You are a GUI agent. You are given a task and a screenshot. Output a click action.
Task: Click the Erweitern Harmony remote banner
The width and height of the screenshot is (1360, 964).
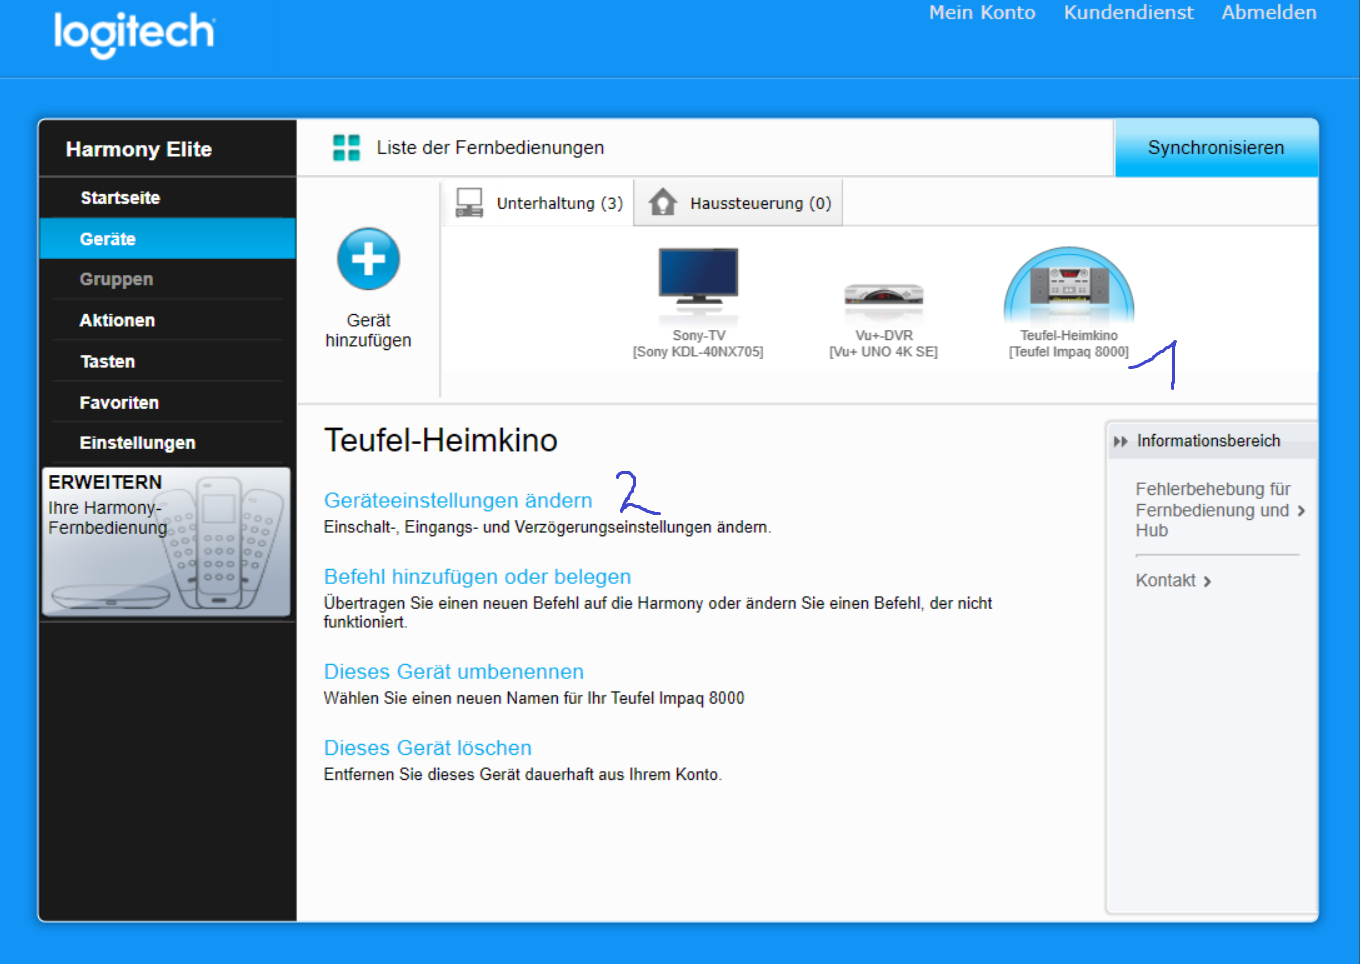coord(166,541)
